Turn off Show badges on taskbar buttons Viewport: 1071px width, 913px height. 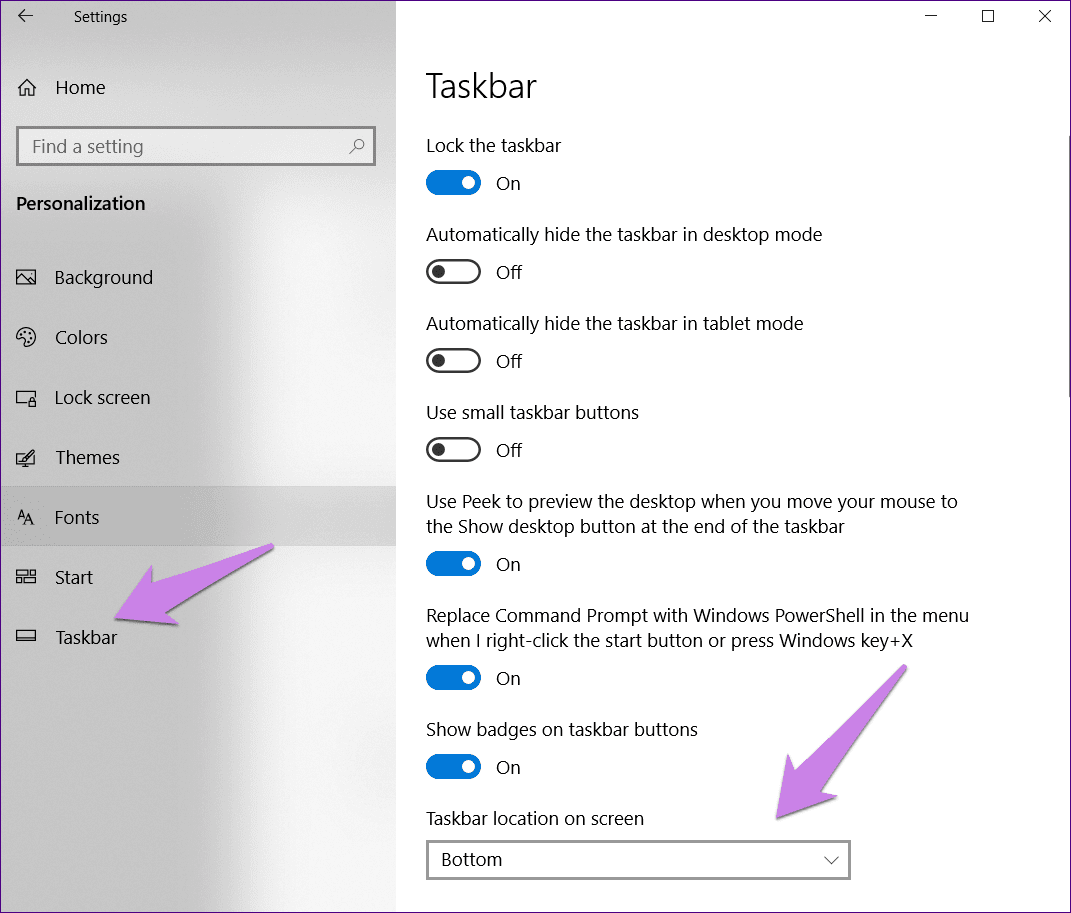point(454,767)
